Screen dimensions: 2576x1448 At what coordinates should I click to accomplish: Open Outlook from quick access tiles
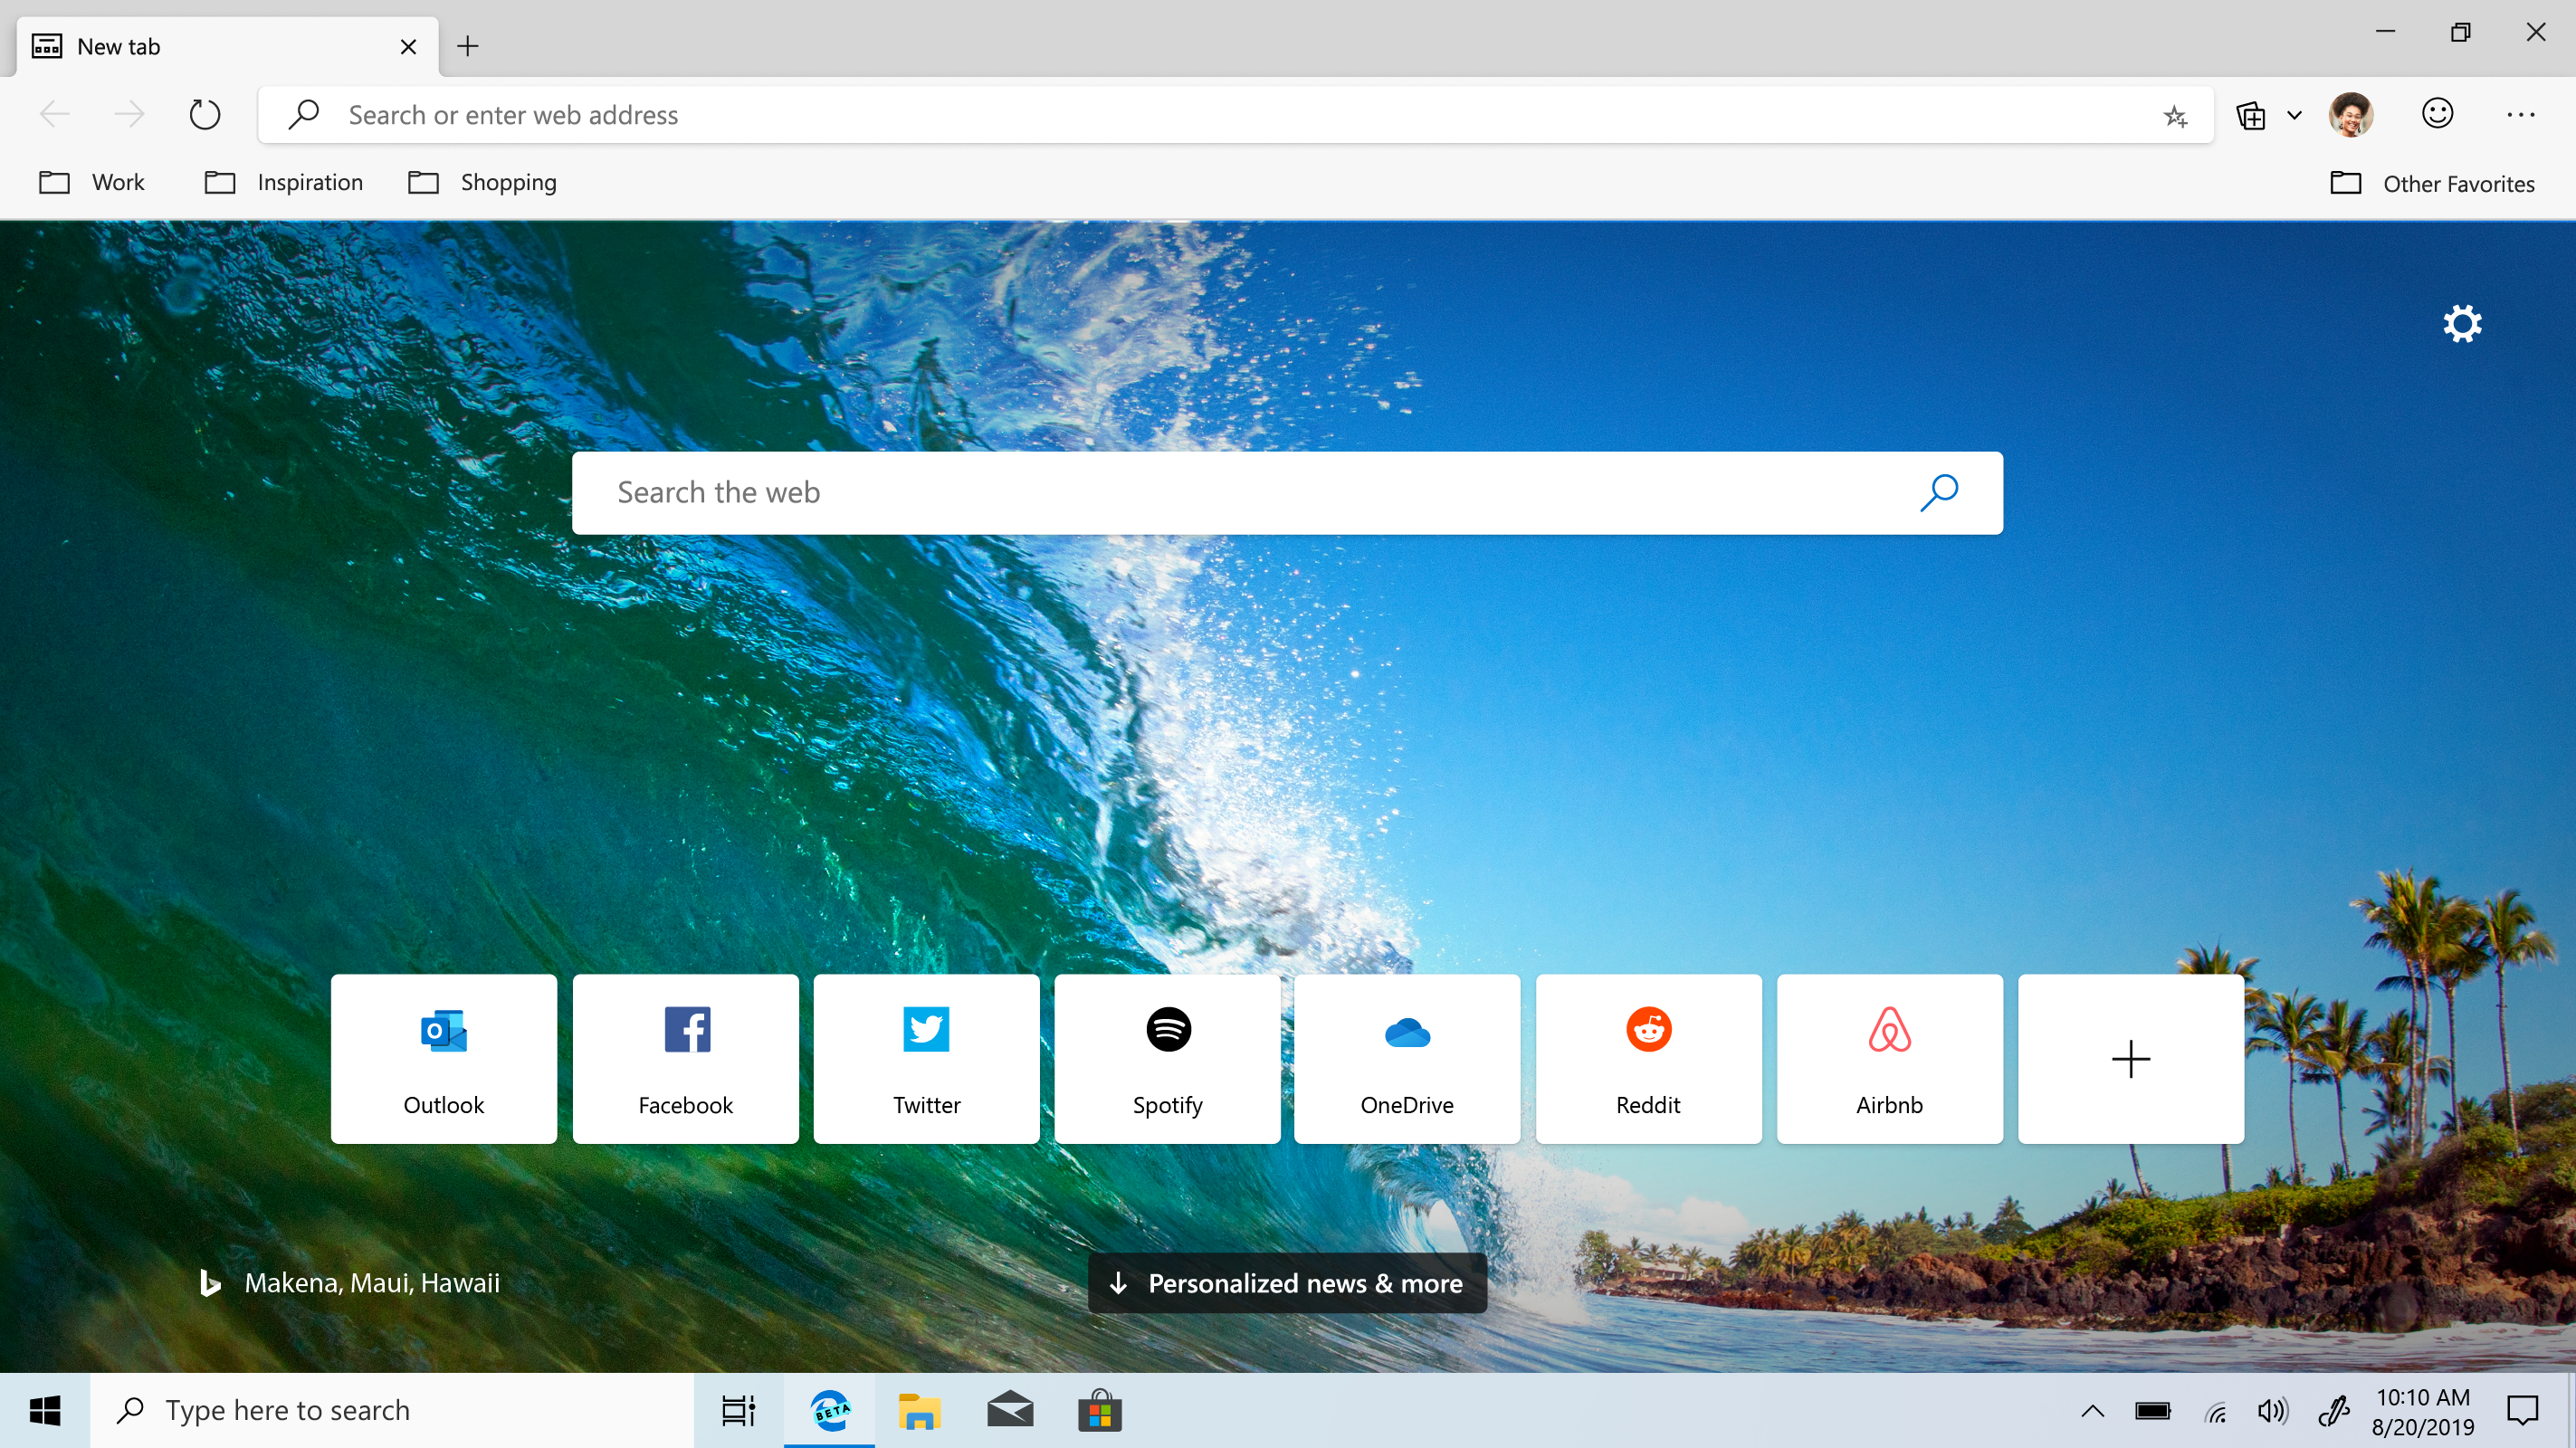444,1057
